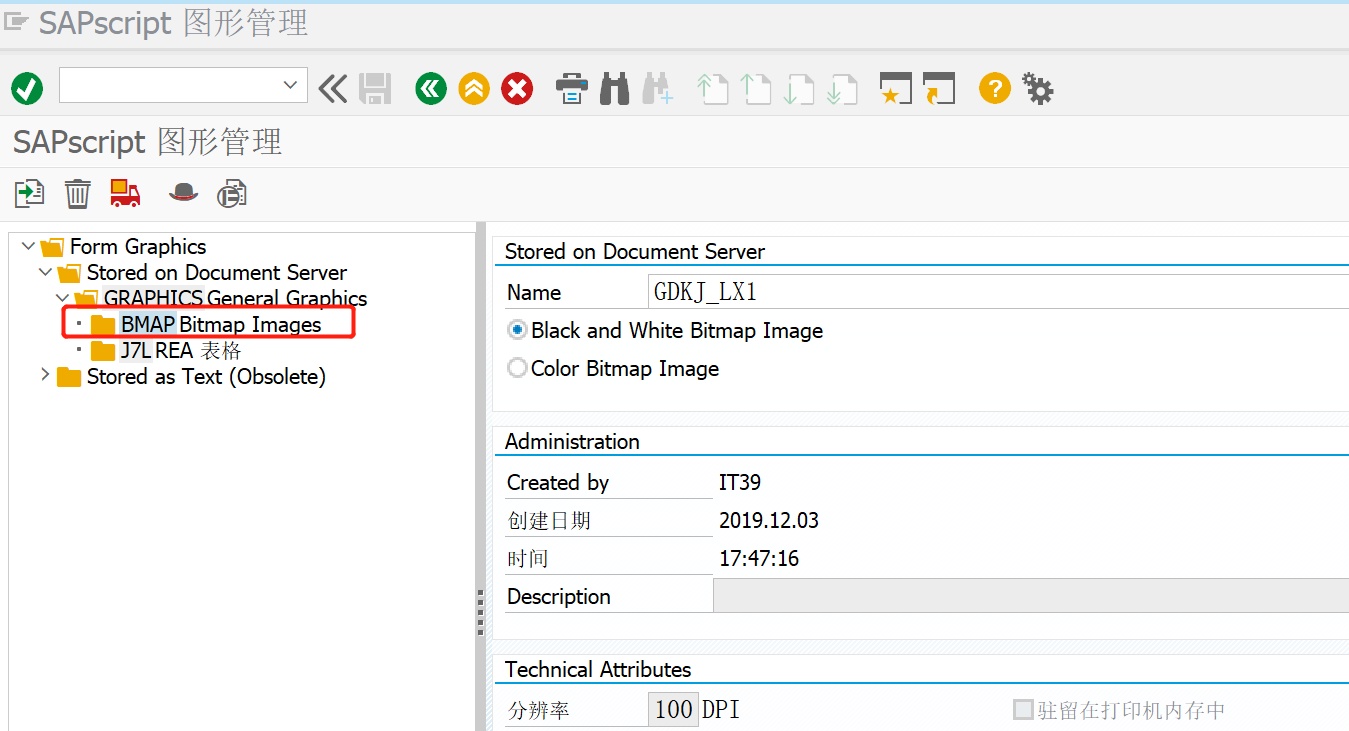Print using the printer toolbar icon
The height and width of the screenshot is (731, 1349).
[571, 88]
